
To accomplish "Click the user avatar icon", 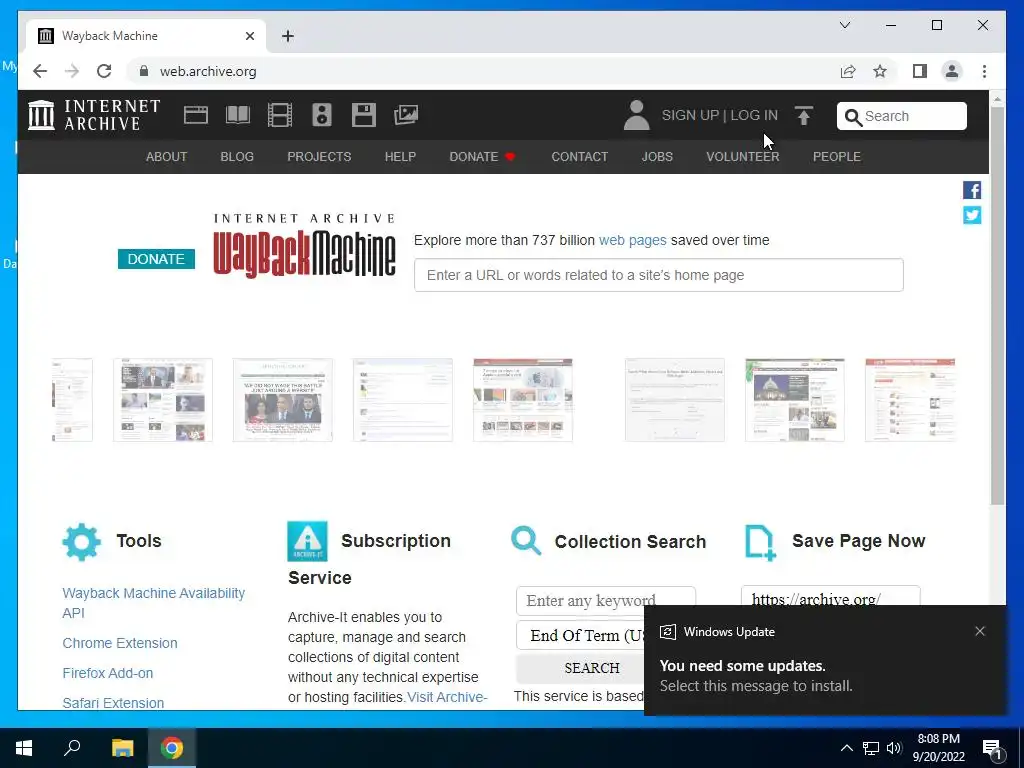I will (636, 116).
